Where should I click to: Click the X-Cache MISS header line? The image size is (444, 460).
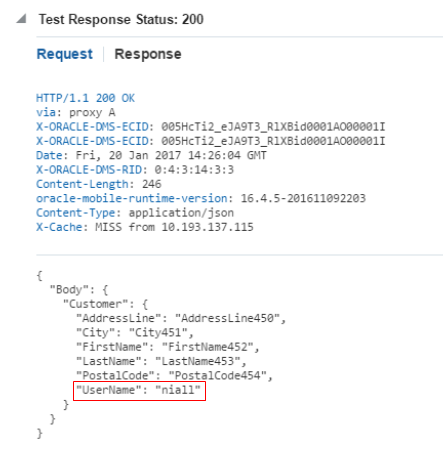click(145, 227)
